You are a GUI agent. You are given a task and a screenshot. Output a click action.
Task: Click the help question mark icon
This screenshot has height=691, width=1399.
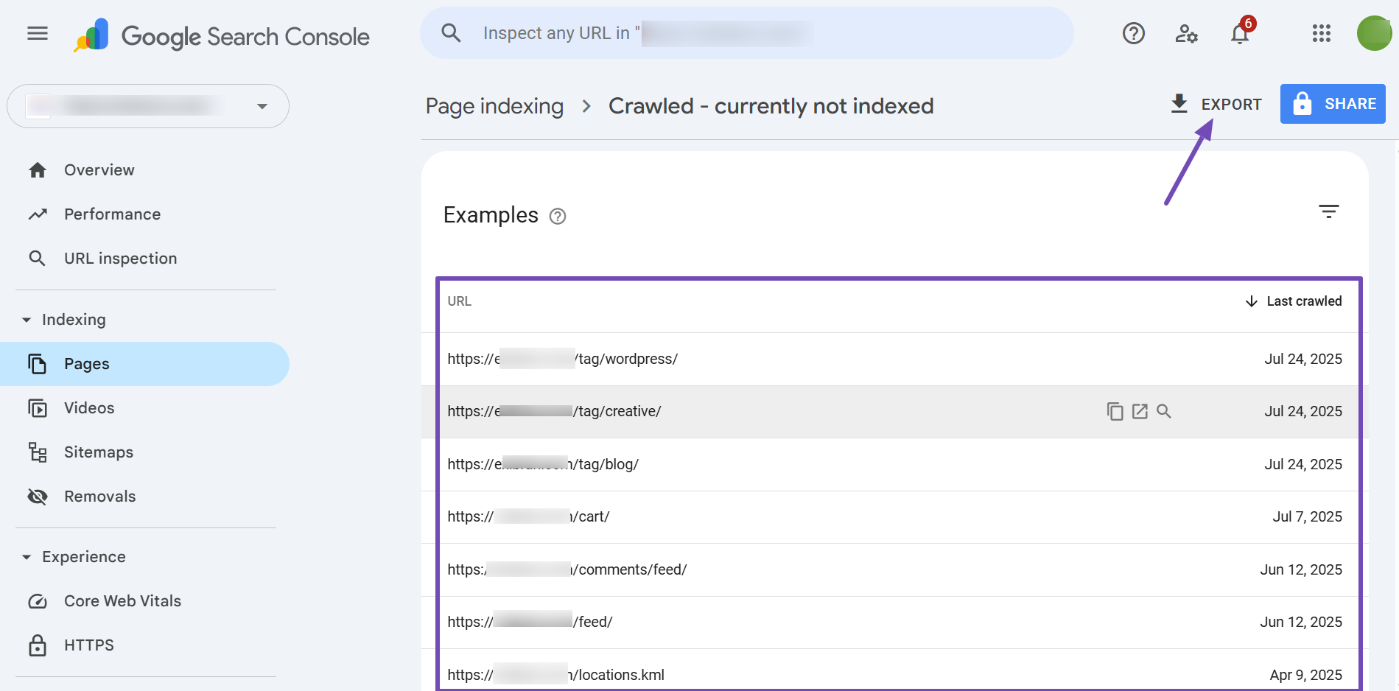(x=1133, y=33)
